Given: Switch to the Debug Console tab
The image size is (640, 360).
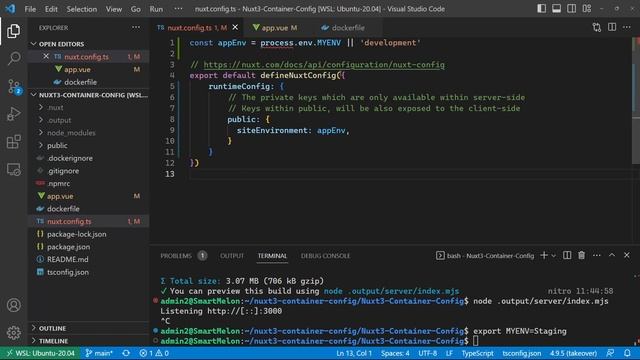Looking at the screenshot, I should click(x=325, y=256).
